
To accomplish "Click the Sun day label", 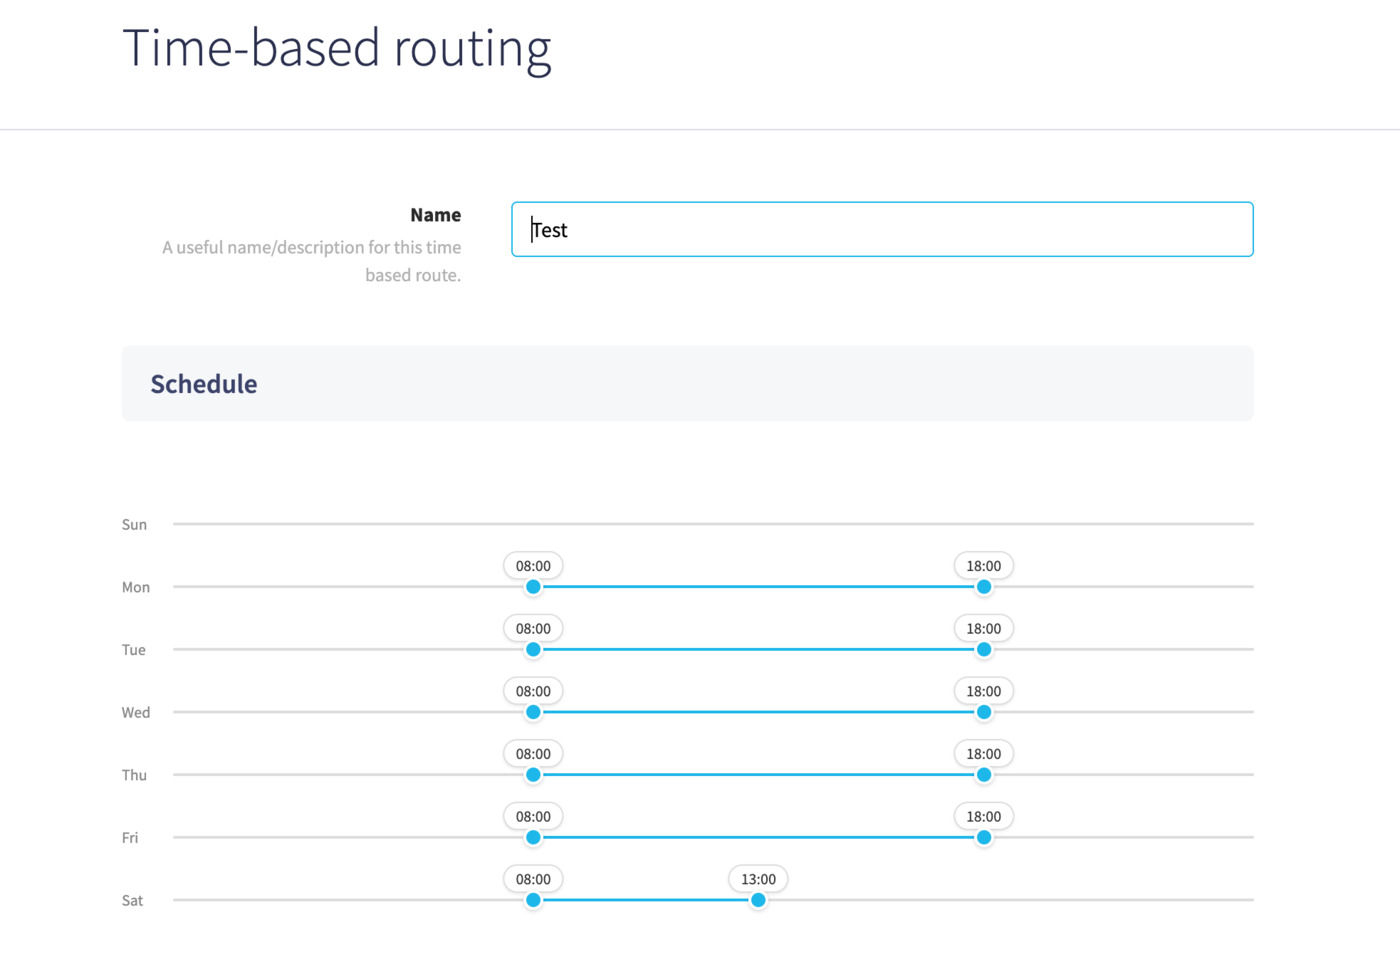I will click(134, 525).
